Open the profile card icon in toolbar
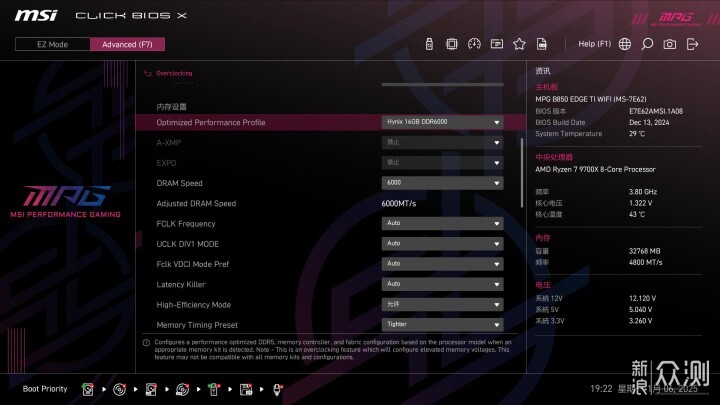 coord(497,44)
